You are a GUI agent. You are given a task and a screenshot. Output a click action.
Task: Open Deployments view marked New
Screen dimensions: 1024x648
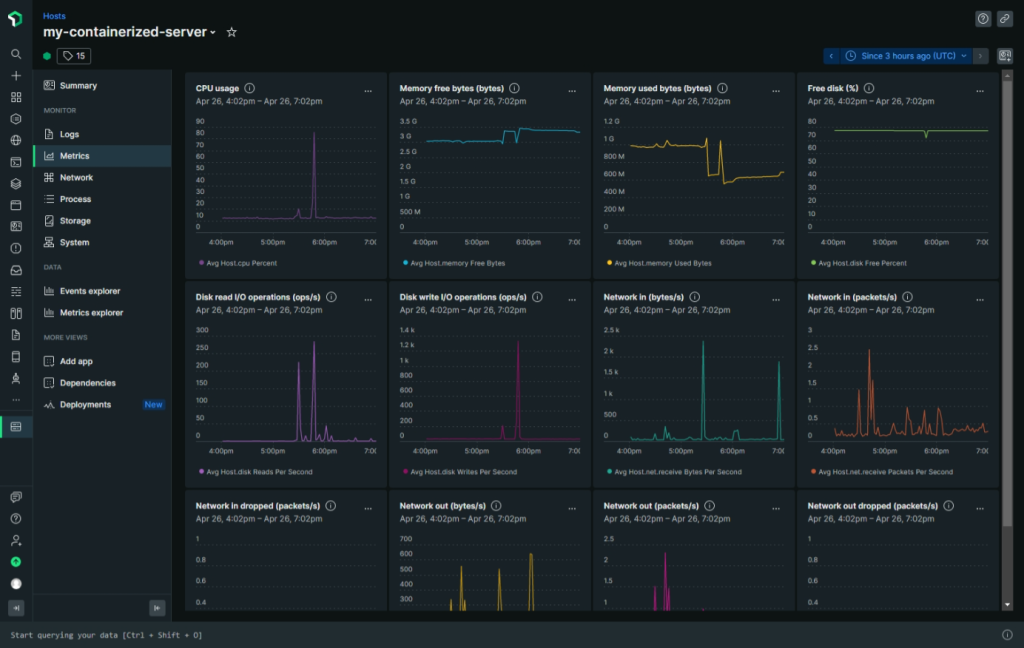tap(103, 405)
